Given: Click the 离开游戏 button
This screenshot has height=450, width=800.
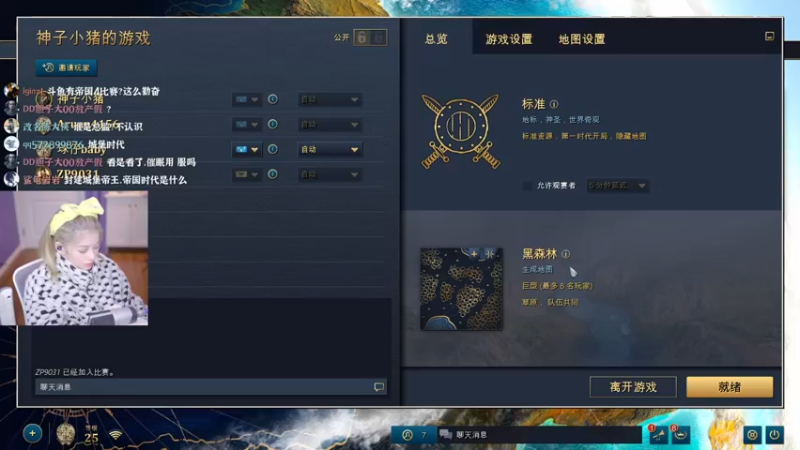Looking at the screenshot, I should click(633, 387).
